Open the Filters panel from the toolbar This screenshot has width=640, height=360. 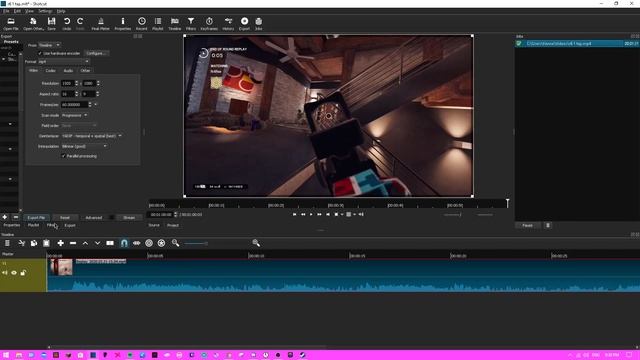[x=191, y=24]
